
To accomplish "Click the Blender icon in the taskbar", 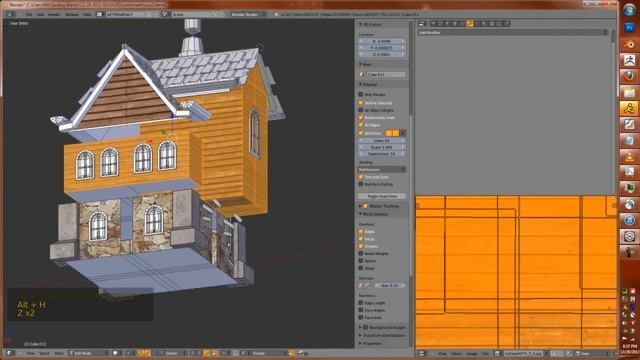I will pos(629,44).
